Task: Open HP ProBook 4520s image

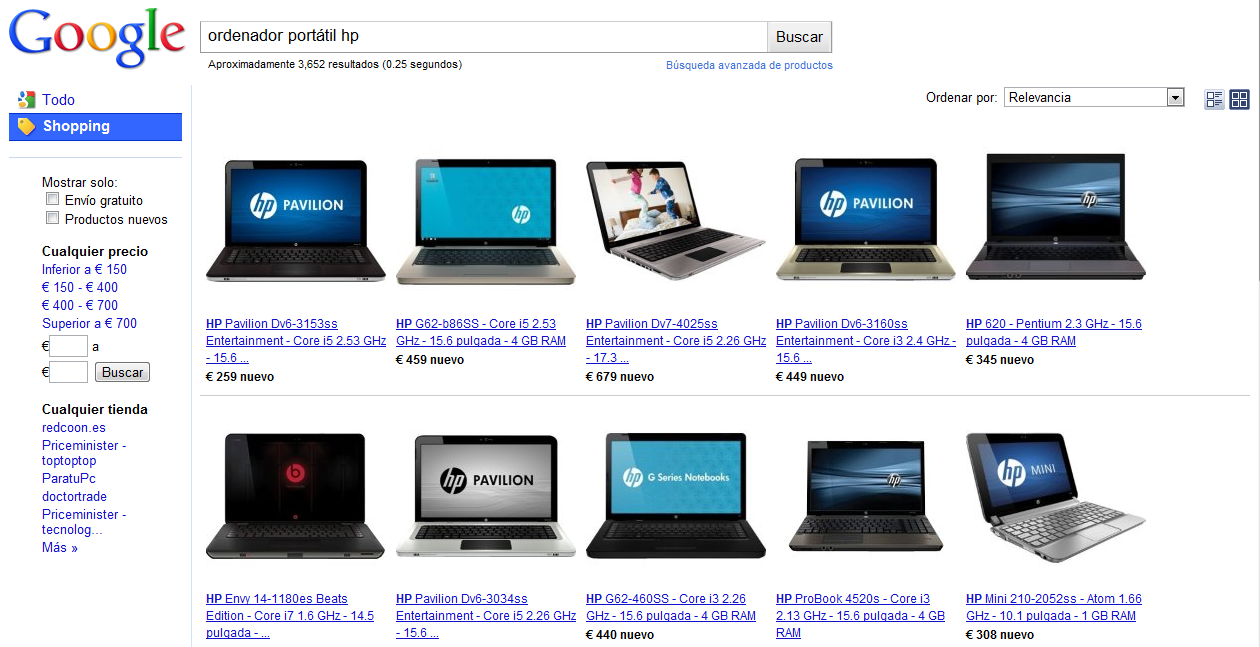Action: click(866, 495)
